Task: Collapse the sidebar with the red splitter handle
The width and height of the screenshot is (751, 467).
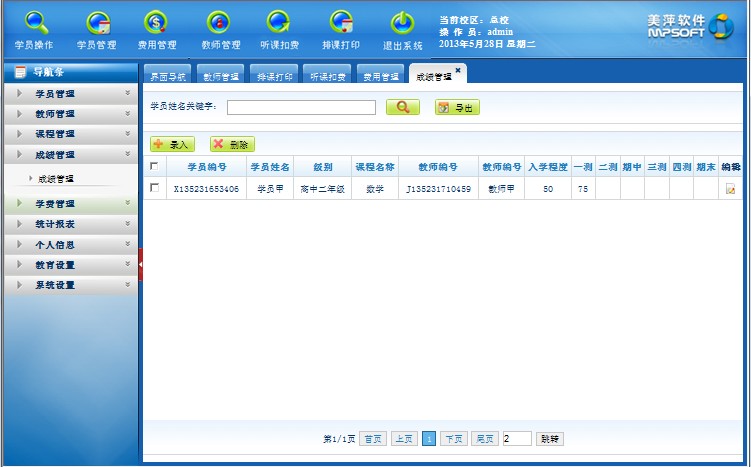Action: 140,264
